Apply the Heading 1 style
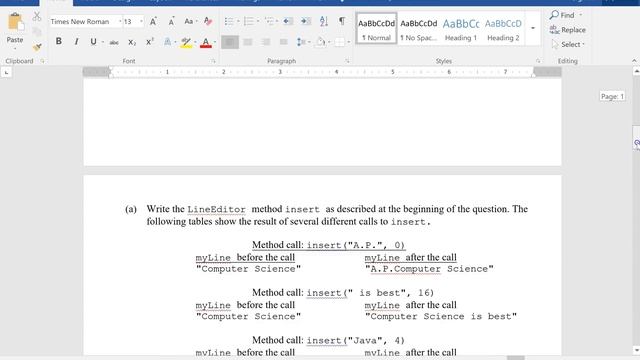Image resolution: width=640 pixels, height=360 pixels. point(461,28)
